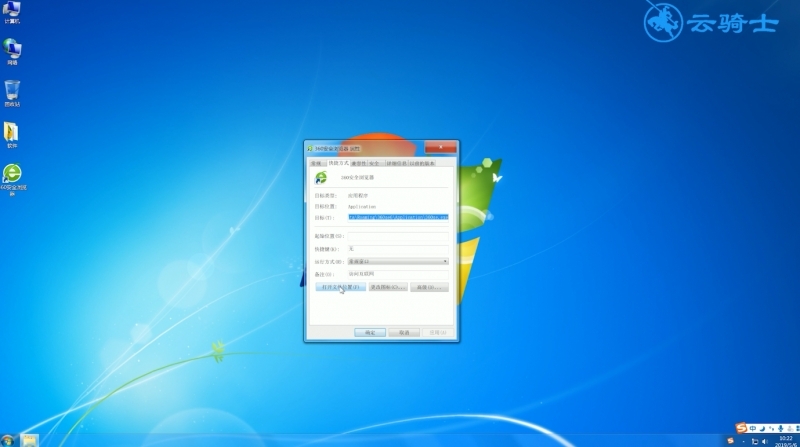
Task: Click the volume speaker tray icon
Action: 764,441
